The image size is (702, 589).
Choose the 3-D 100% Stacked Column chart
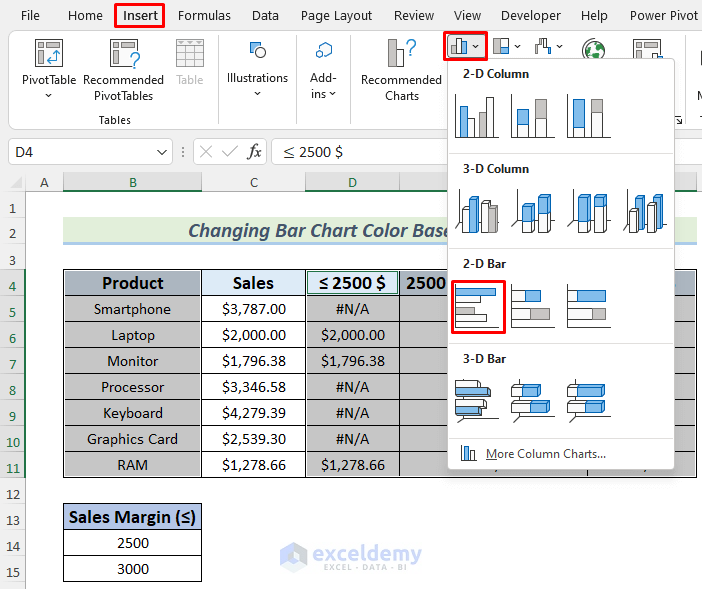point(588,211)
